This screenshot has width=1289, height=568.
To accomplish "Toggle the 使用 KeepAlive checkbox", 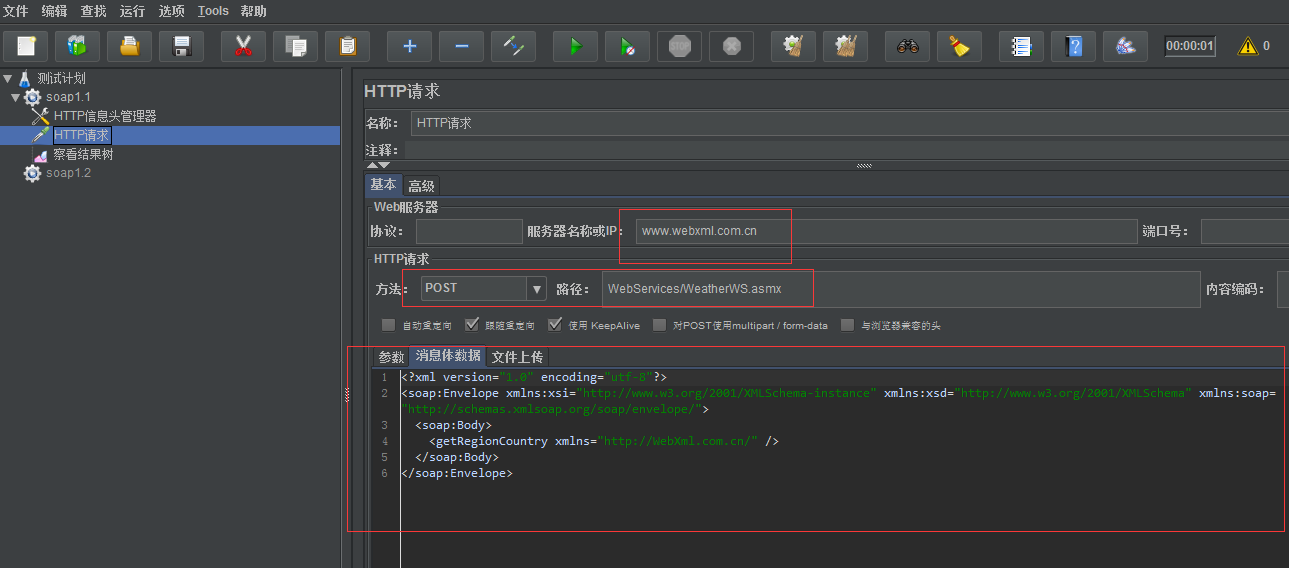I will click(x=555, y=325).
